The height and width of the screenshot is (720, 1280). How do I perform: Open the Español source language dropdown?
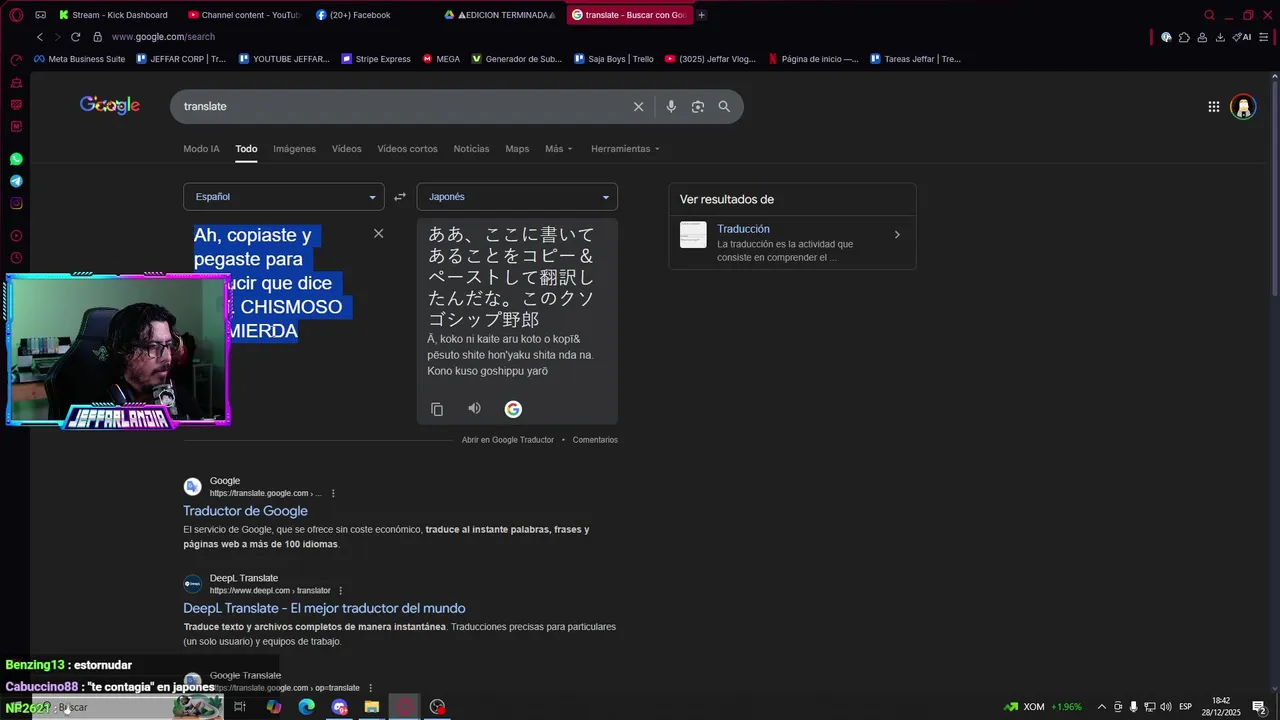pos(284,197)
